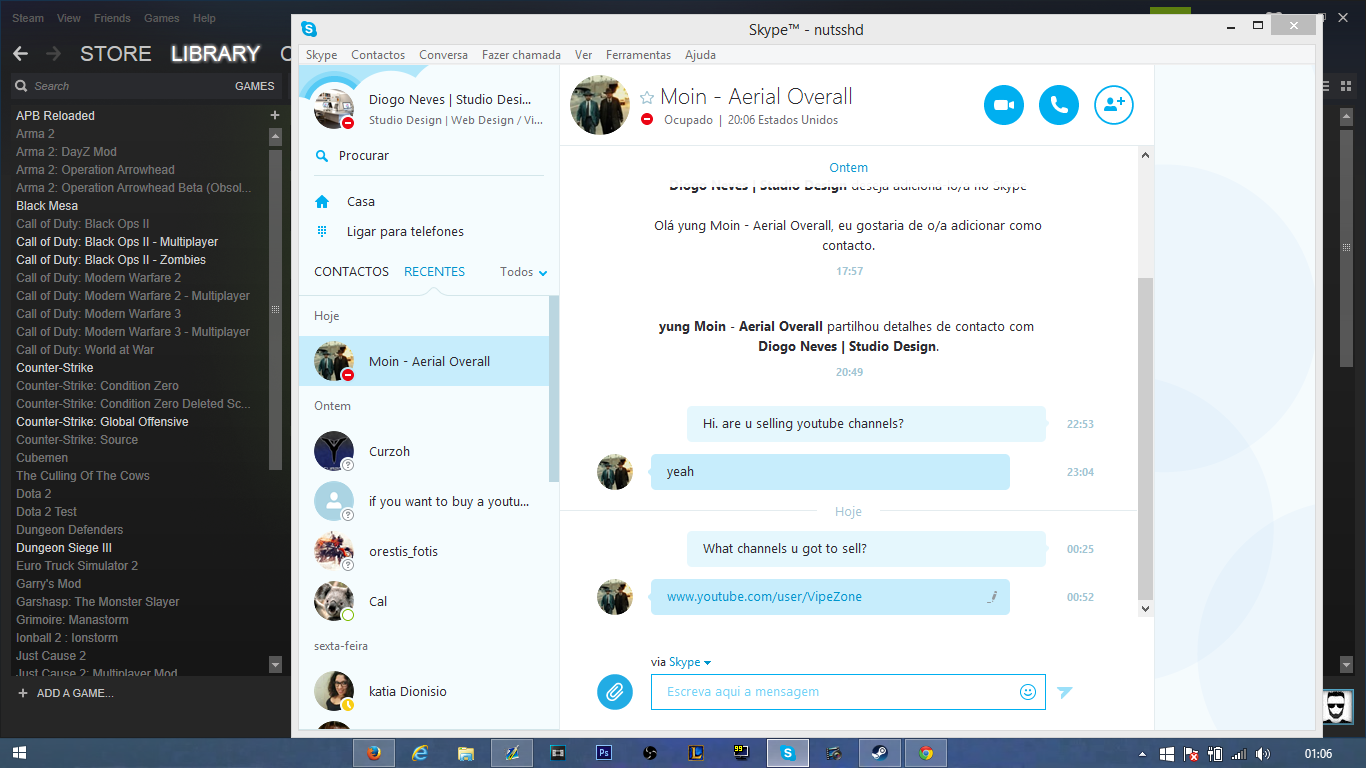Click the plus icon beside APB Reloaded

coord(275,115)
